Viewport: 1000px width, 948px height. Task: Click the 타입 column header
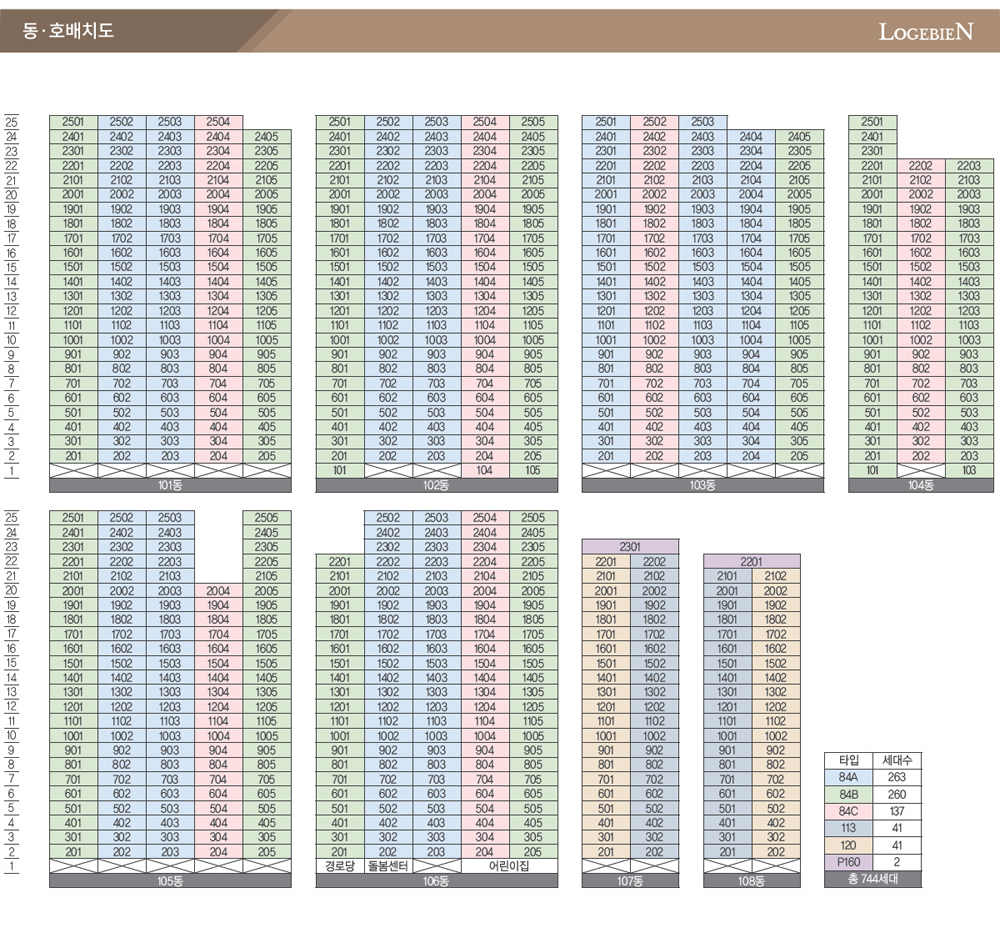(848, 760)
